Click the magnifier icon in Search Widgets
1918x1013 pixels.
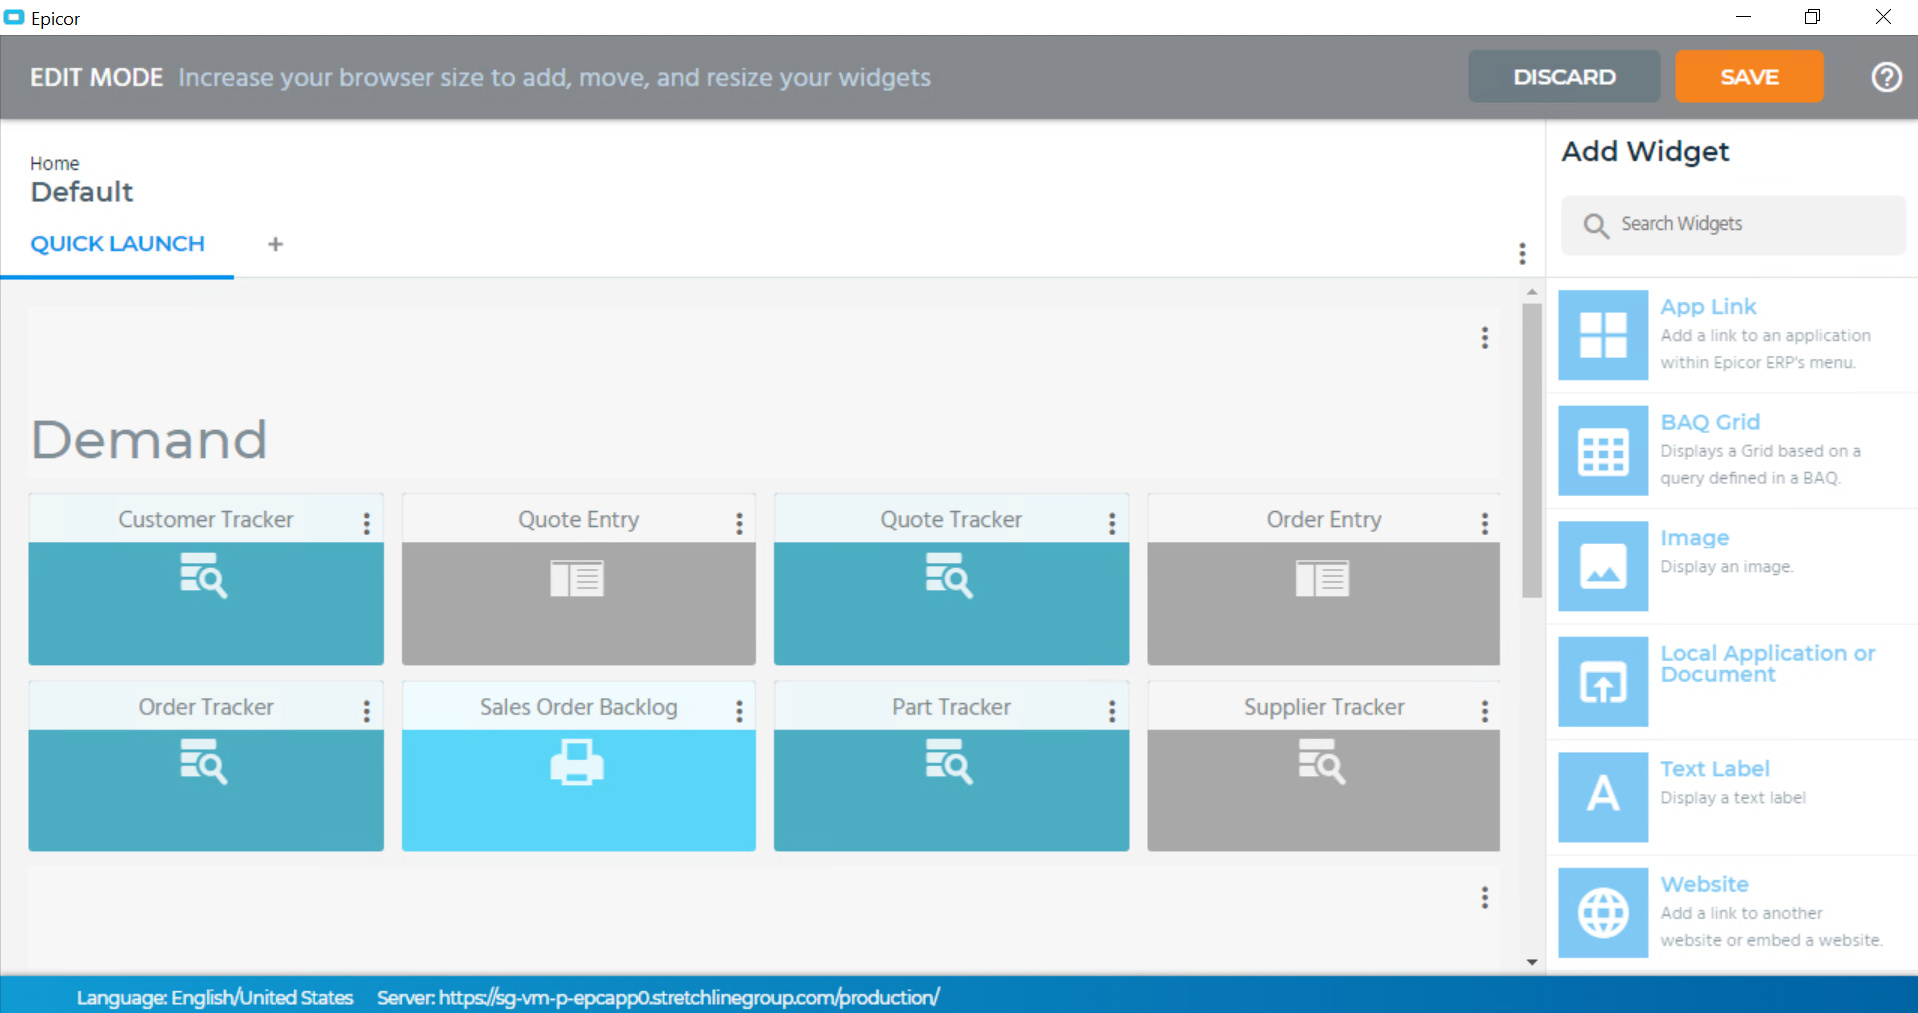1596,225
